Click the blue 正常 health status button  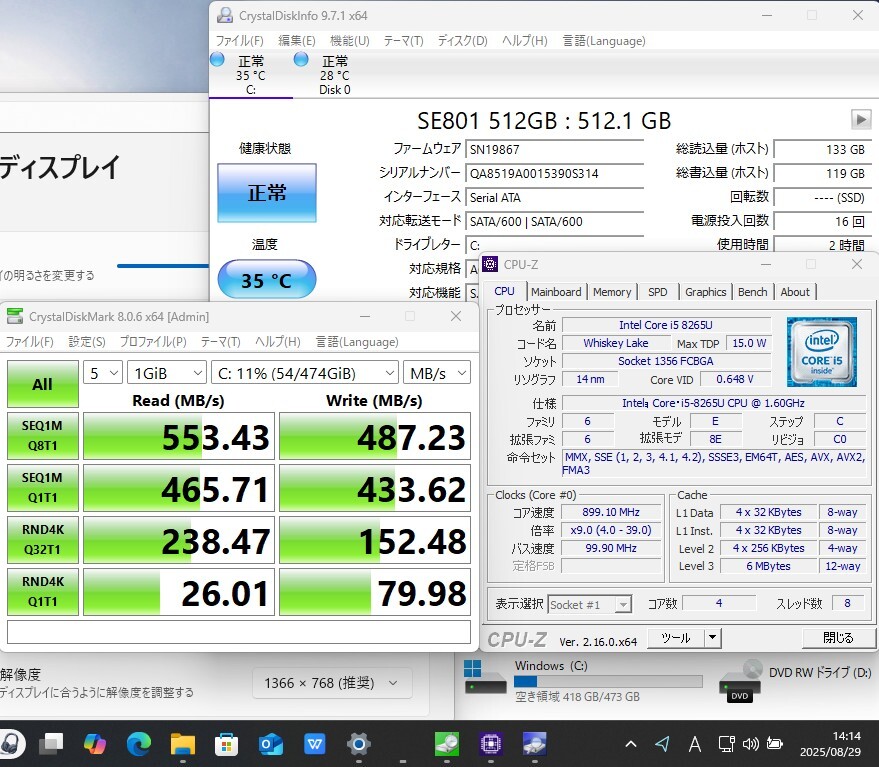coord(266,192)
